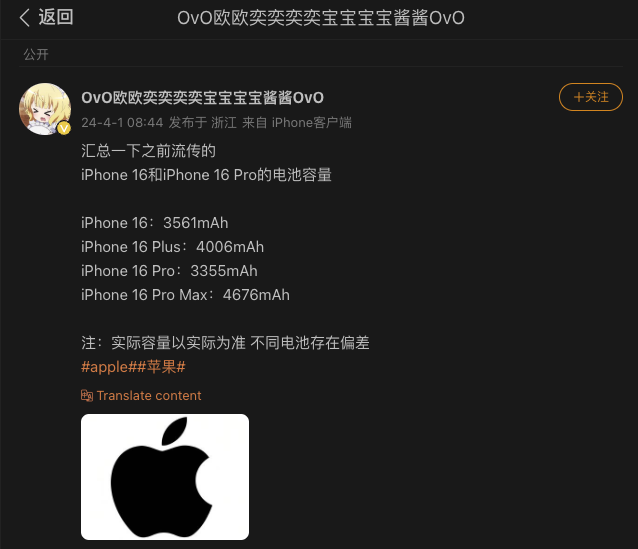
Task: Open the author's anime avatar picture
Action: [x=45, y=109]
